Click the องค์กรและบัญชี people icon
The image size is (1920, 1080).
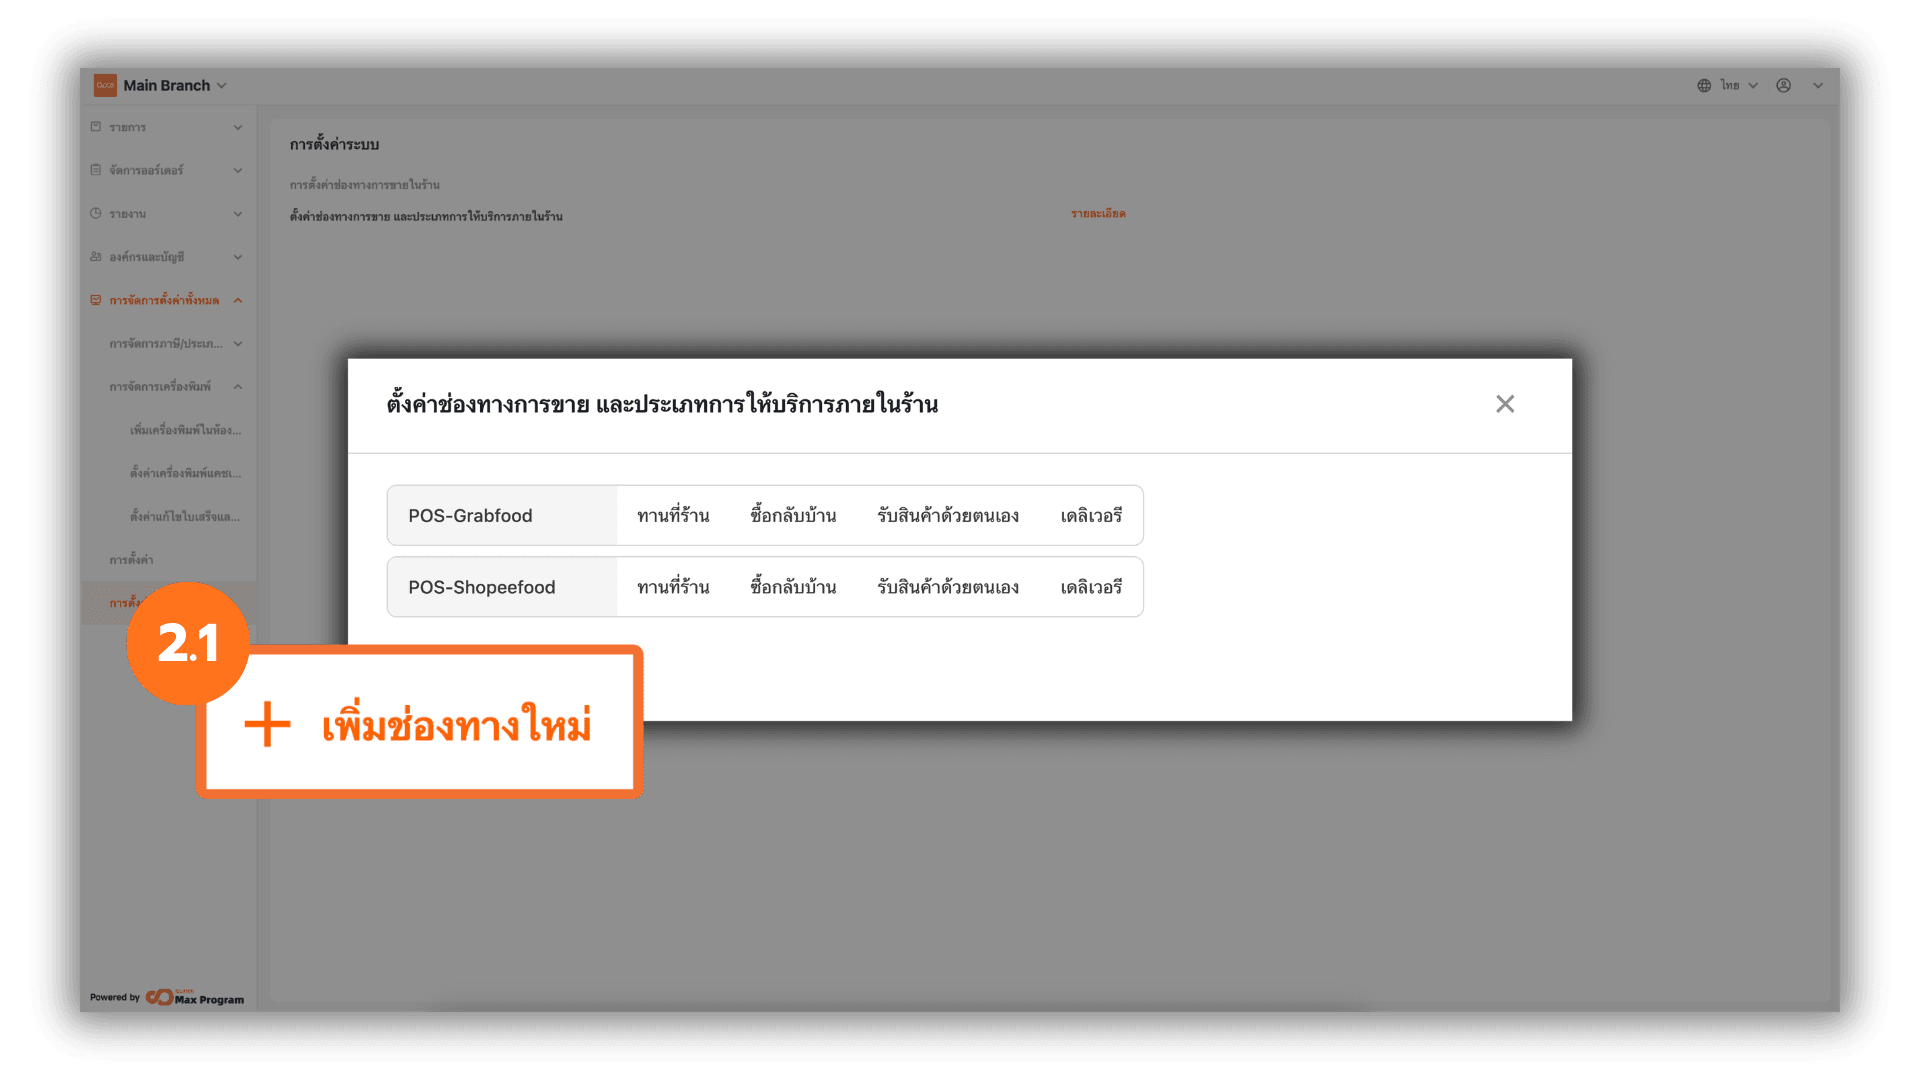96,257
